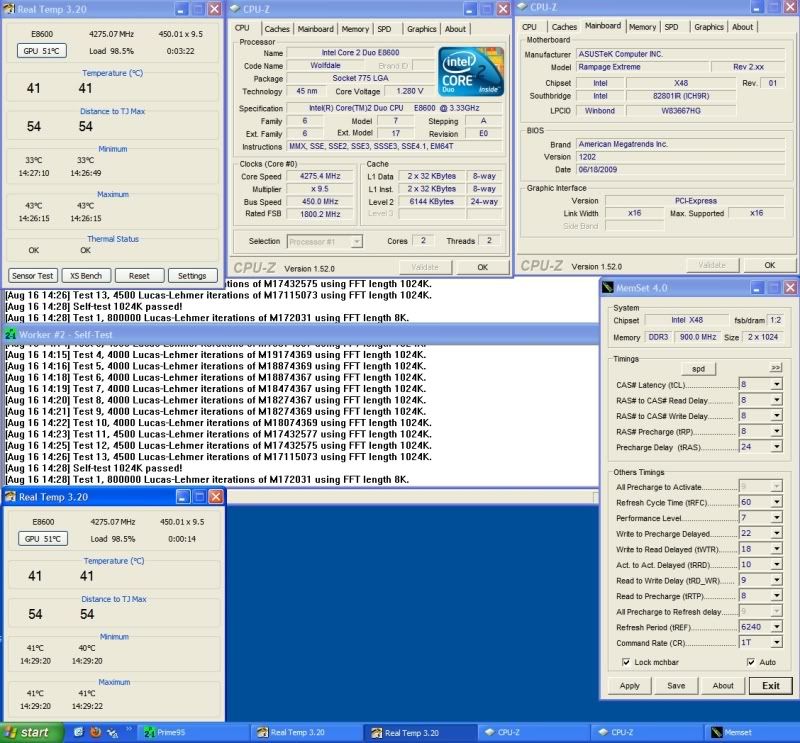
Task: Switch to Caches tab in left CPU-Z
Action: click(277, 29)
